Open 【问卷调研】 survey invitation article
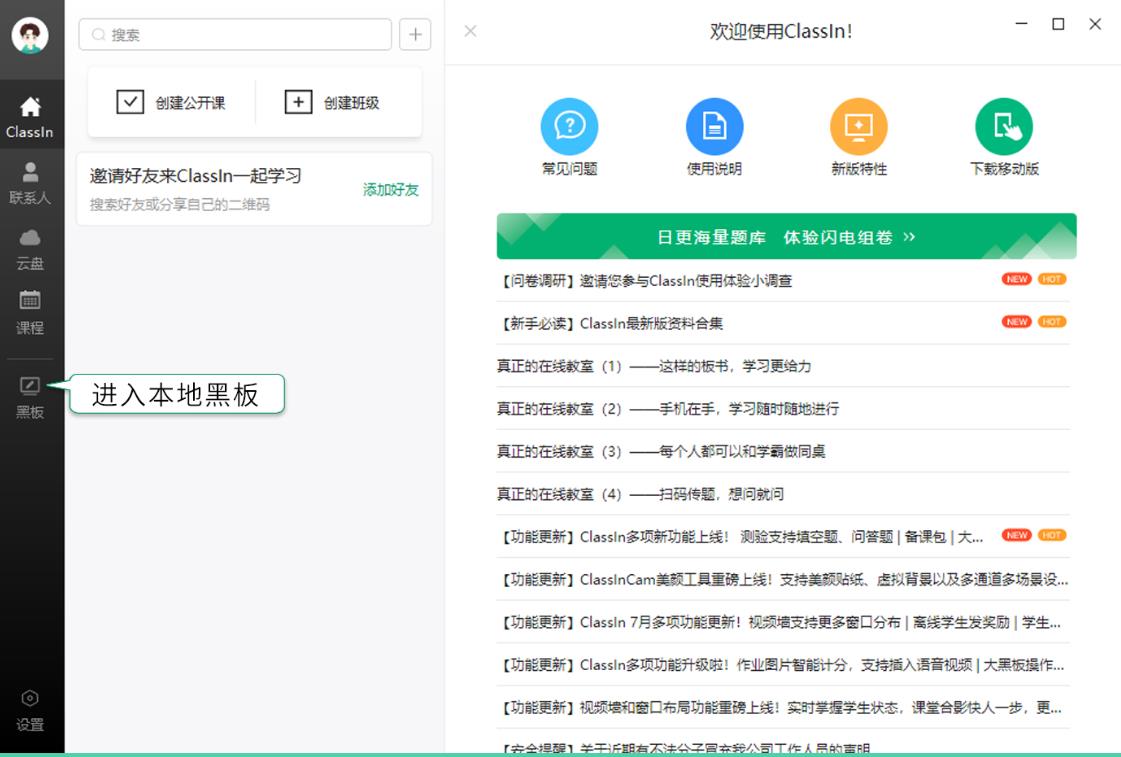Screen dimensions: 1121x757 (783, 280)
